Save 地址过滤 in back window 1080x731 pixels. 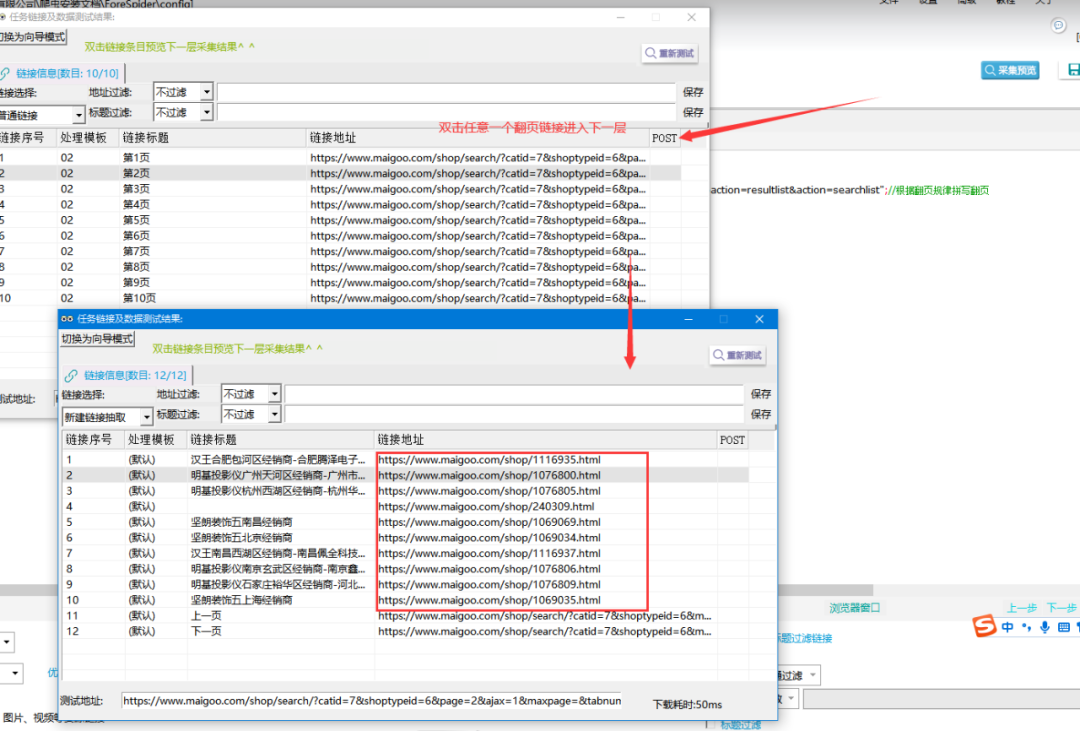693,92
